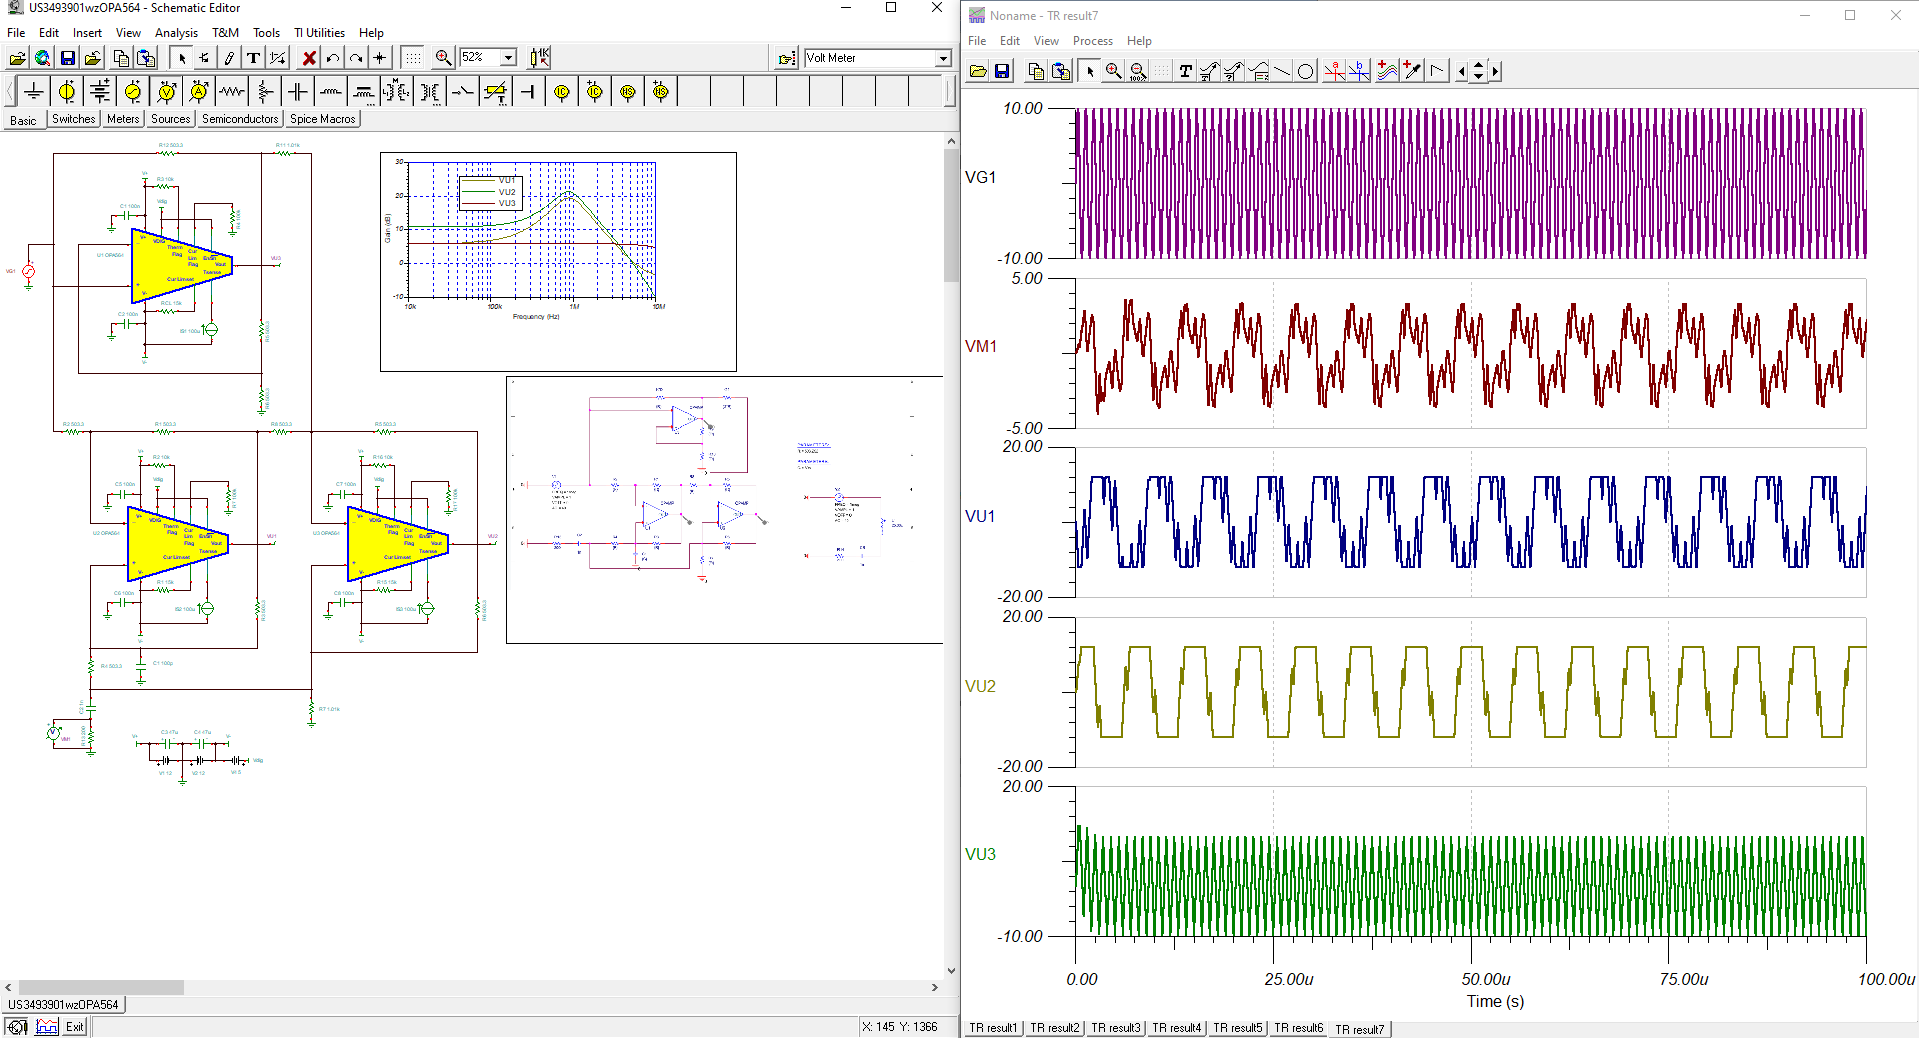Redo the last schematic action
Screen dimensions: 1919x1038
356,58
